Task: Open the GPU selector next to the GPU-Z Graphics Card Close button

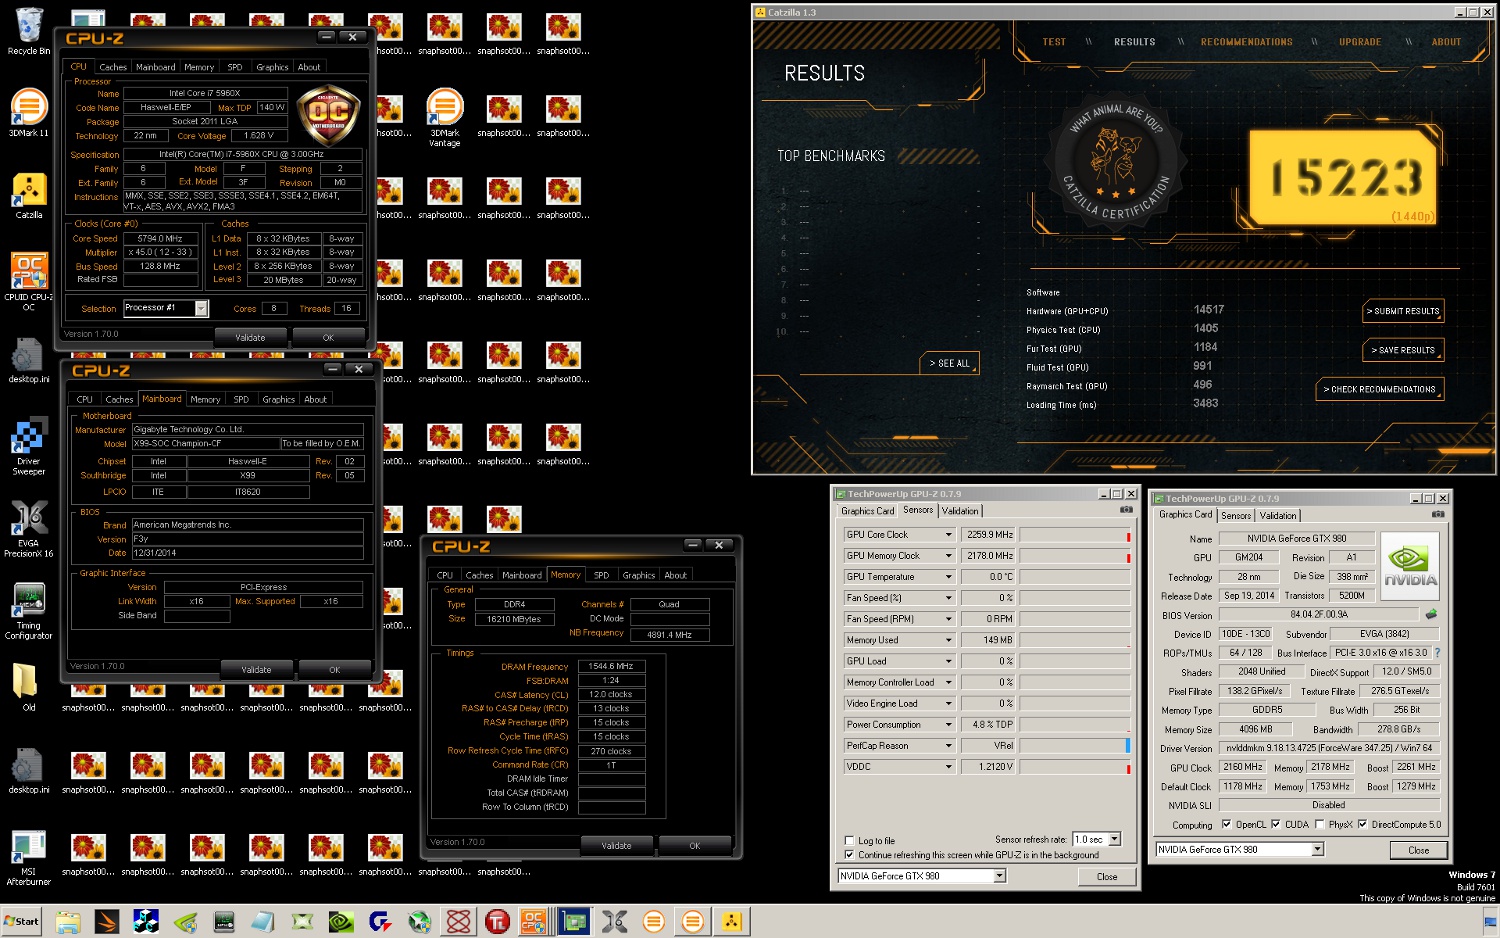Action: (x=1239, y=850)
